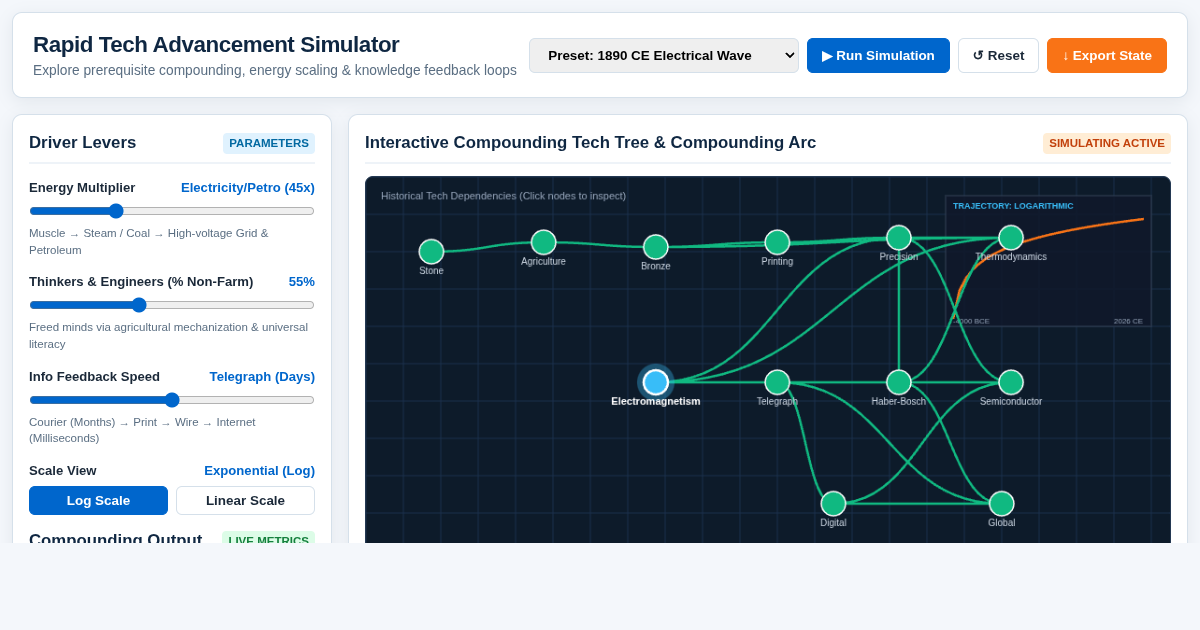
Task: Click the 55% thinkers value
Action: click(x=302, y=282)
